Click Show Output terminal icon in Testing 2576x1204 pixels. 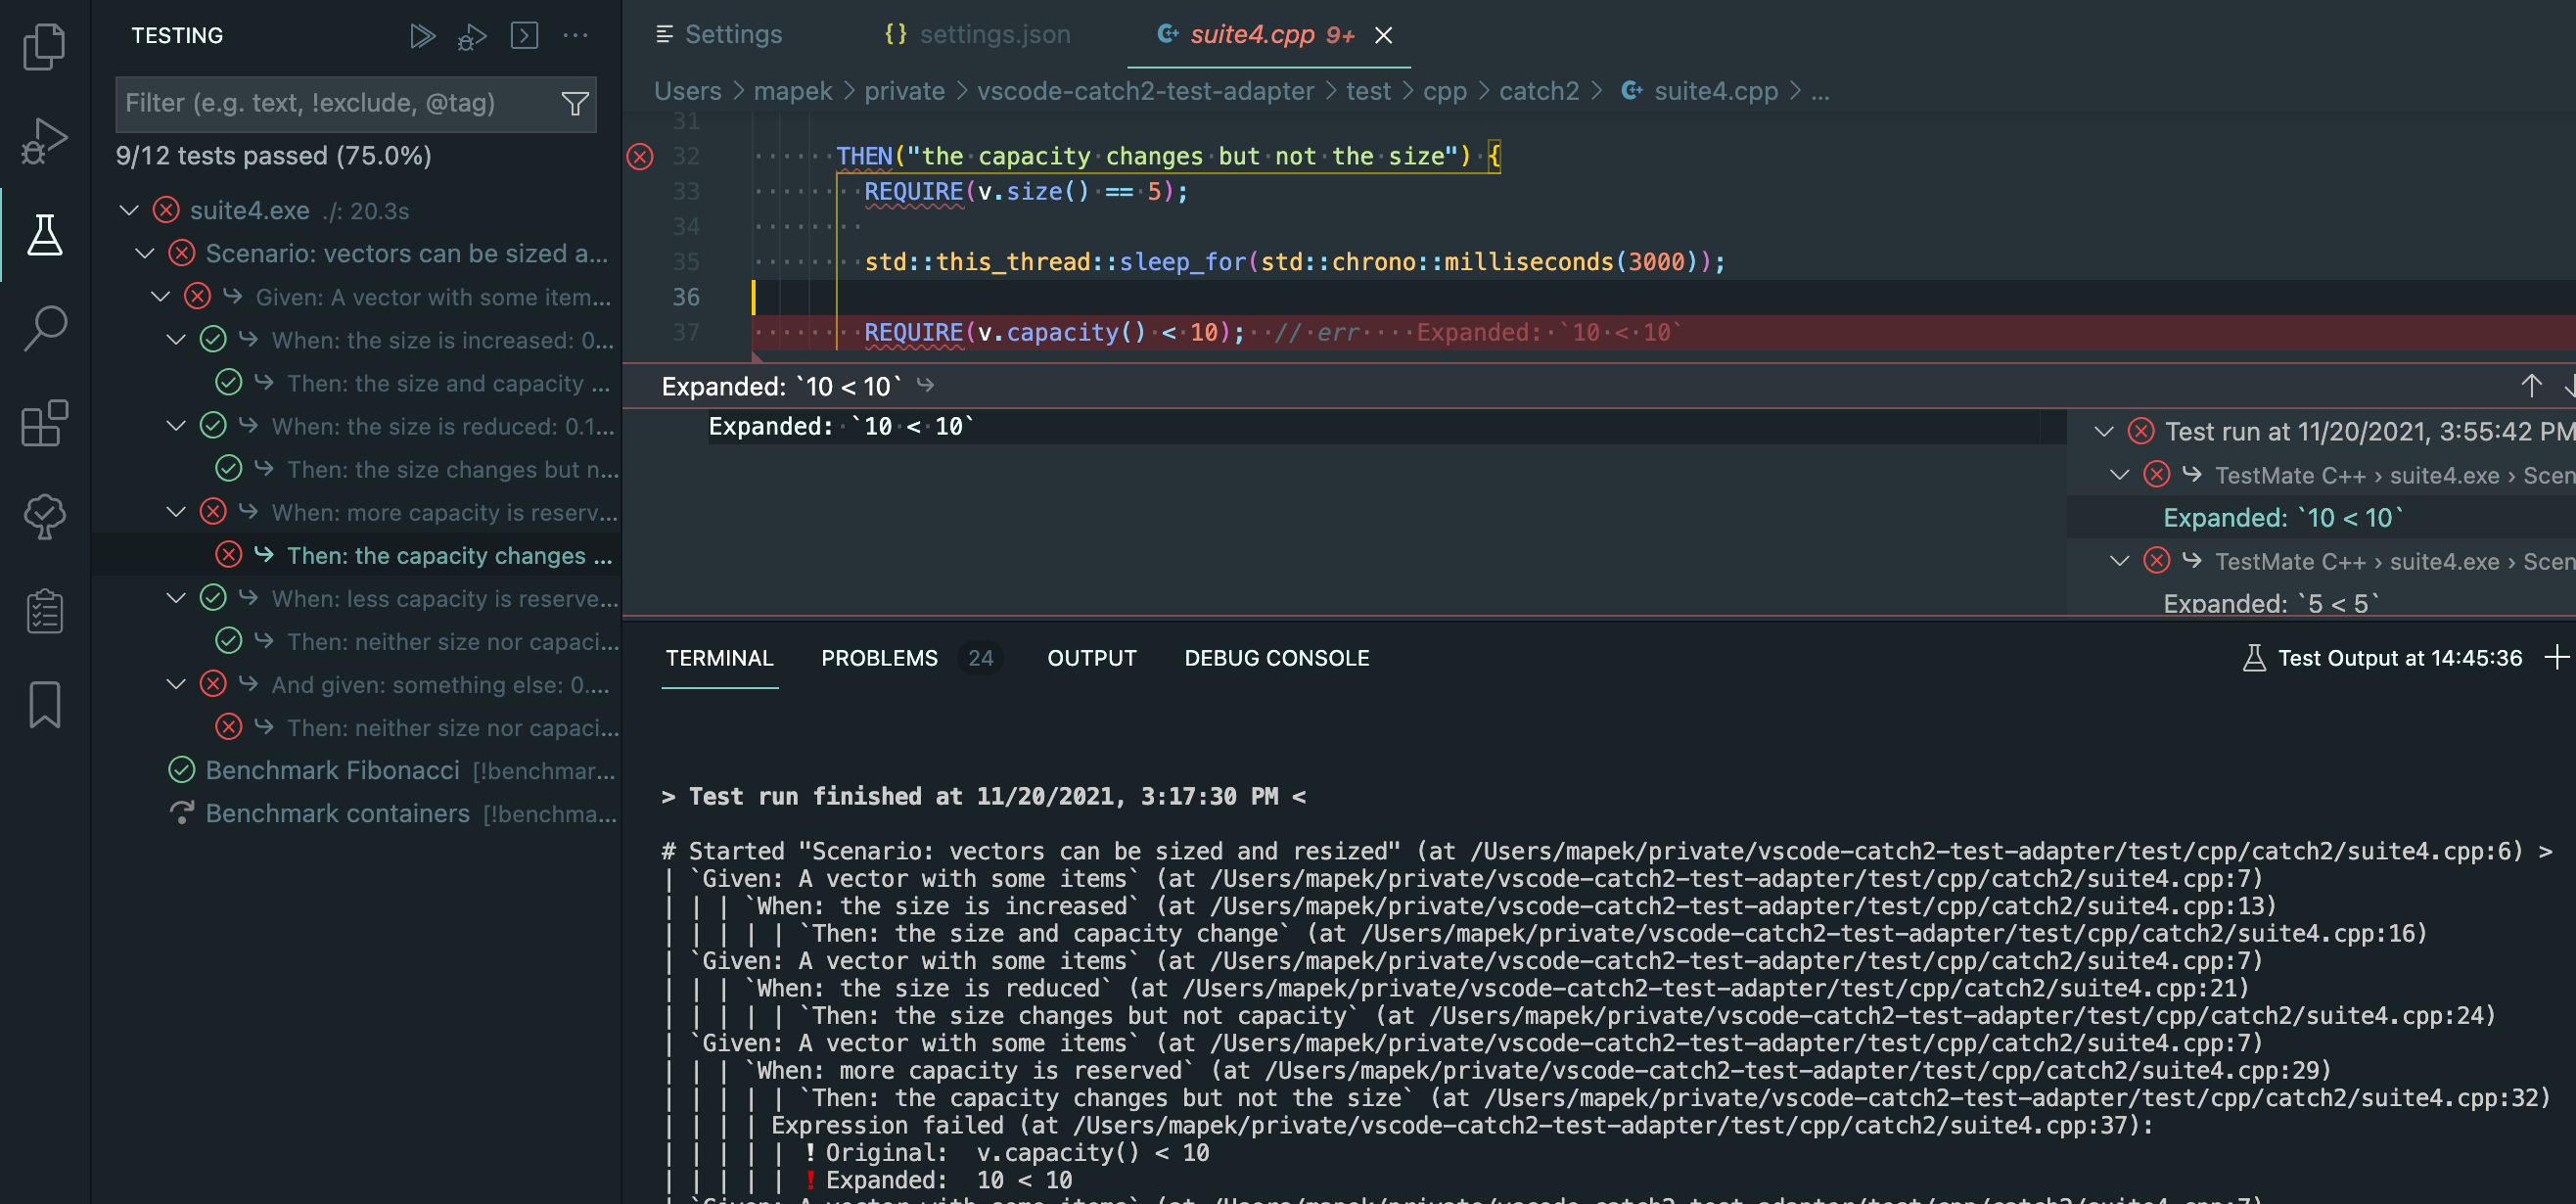524,36
